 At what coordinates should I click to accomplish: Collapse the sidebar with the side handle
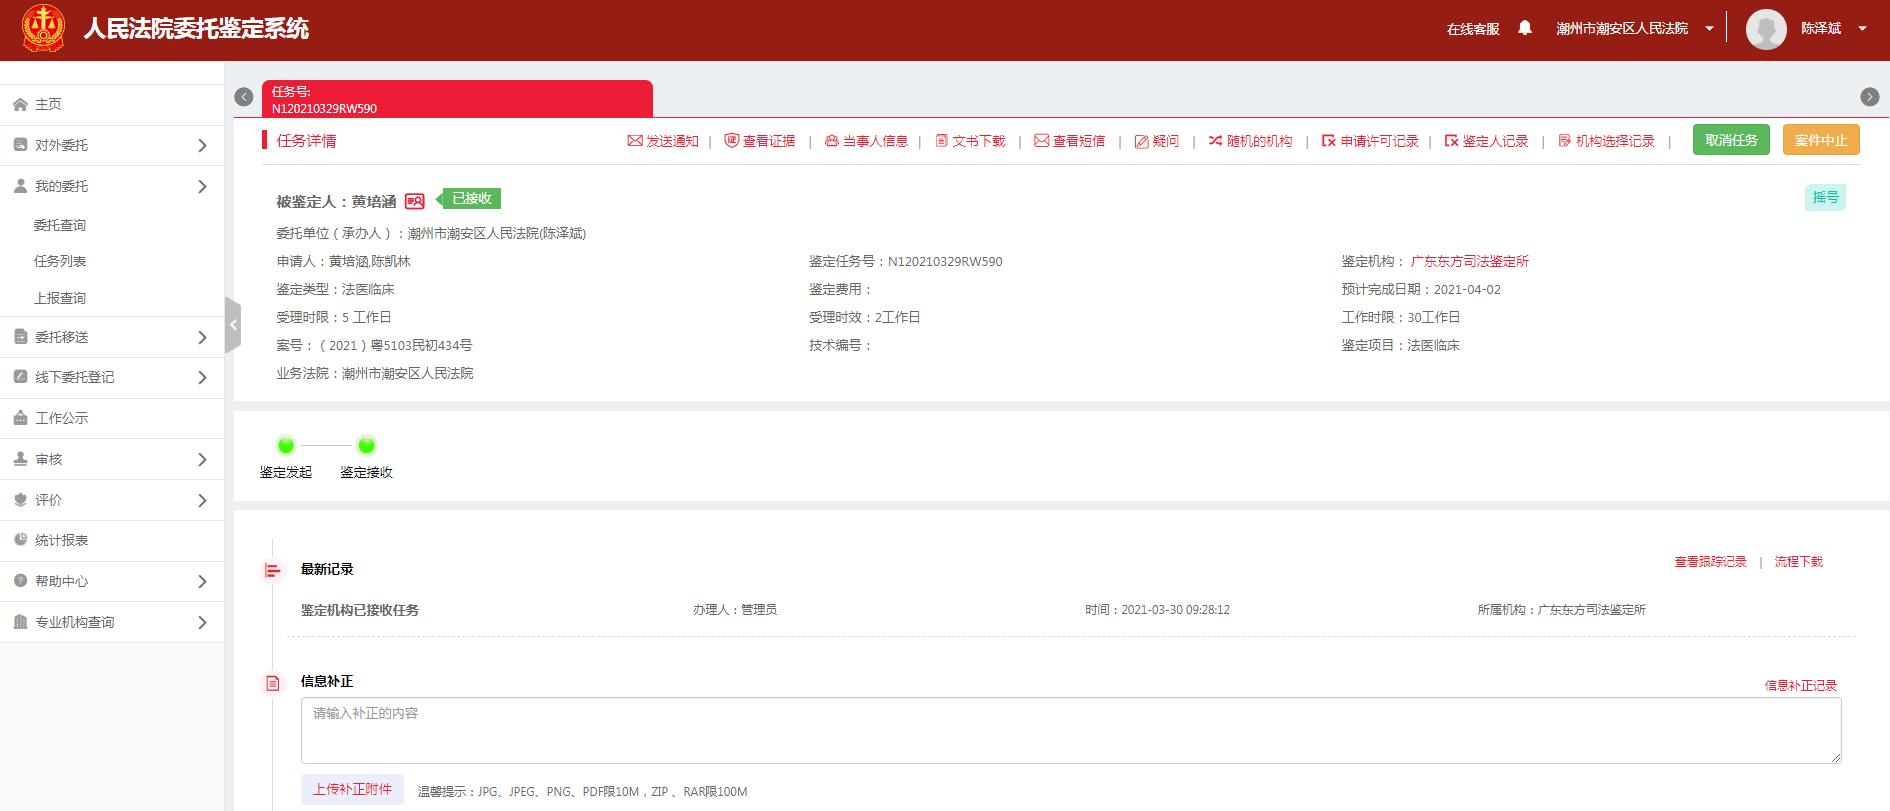[232, 325]
